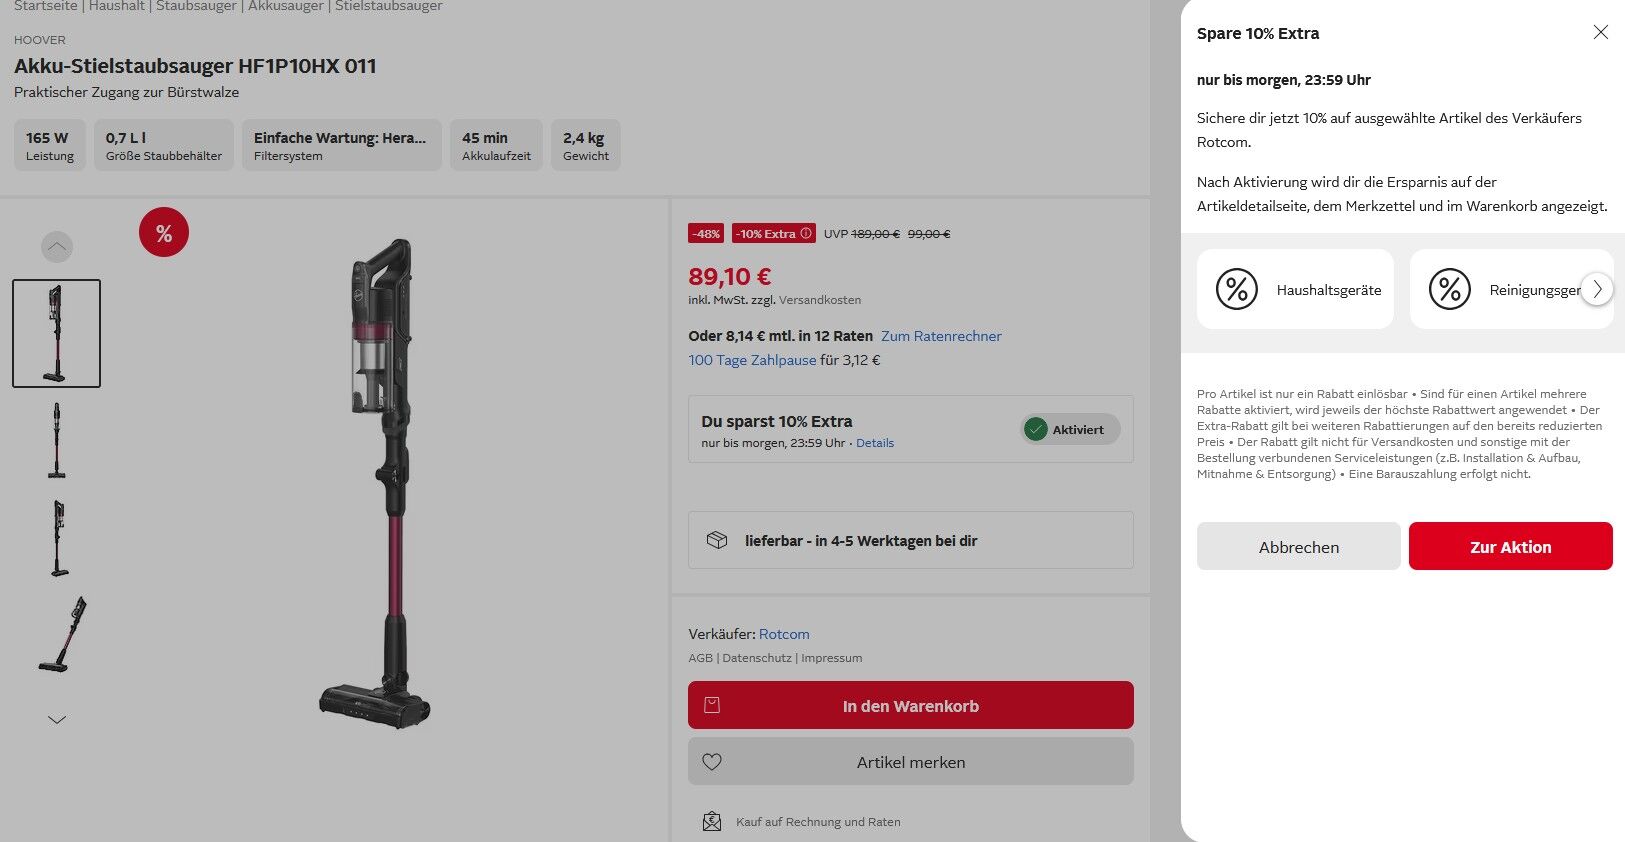Click the info icon on -10% Extra badge
Viewport: 1625px width, 842px height.
[x=806, y=234]
